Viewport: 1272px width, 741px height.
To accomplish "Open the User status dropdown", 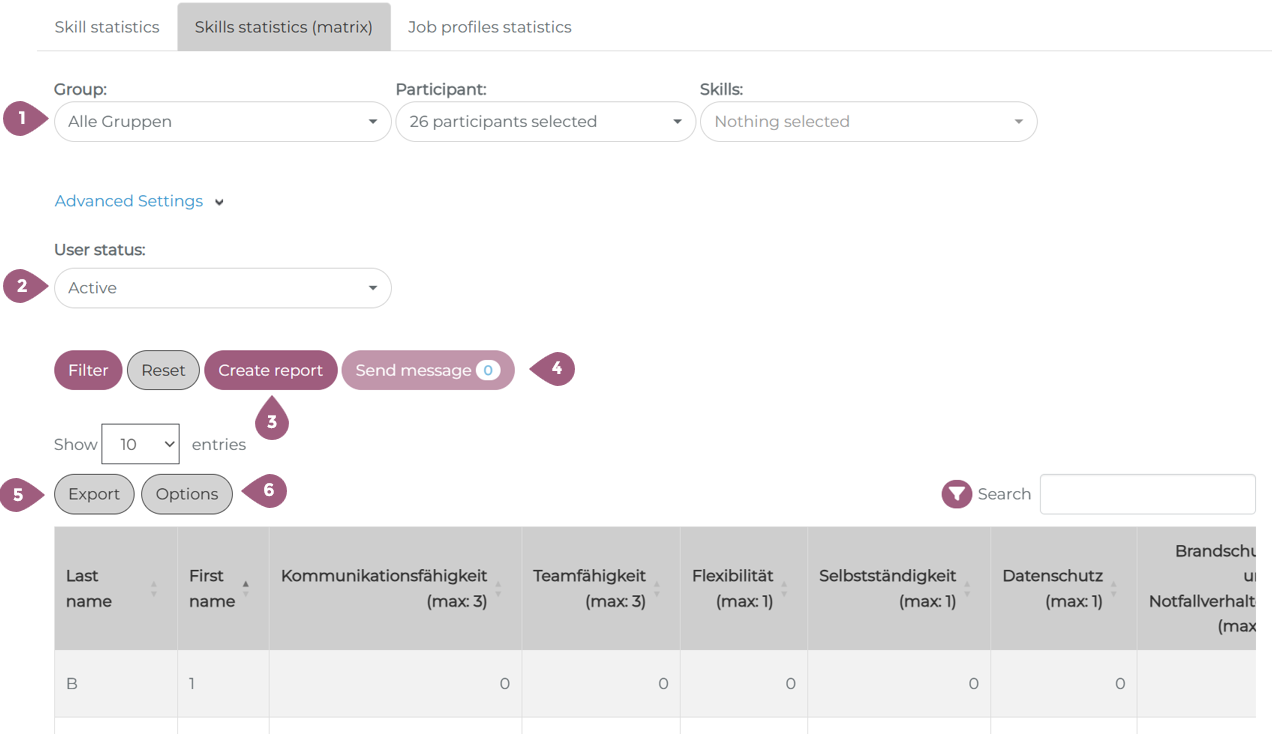I will pos(222,288).
